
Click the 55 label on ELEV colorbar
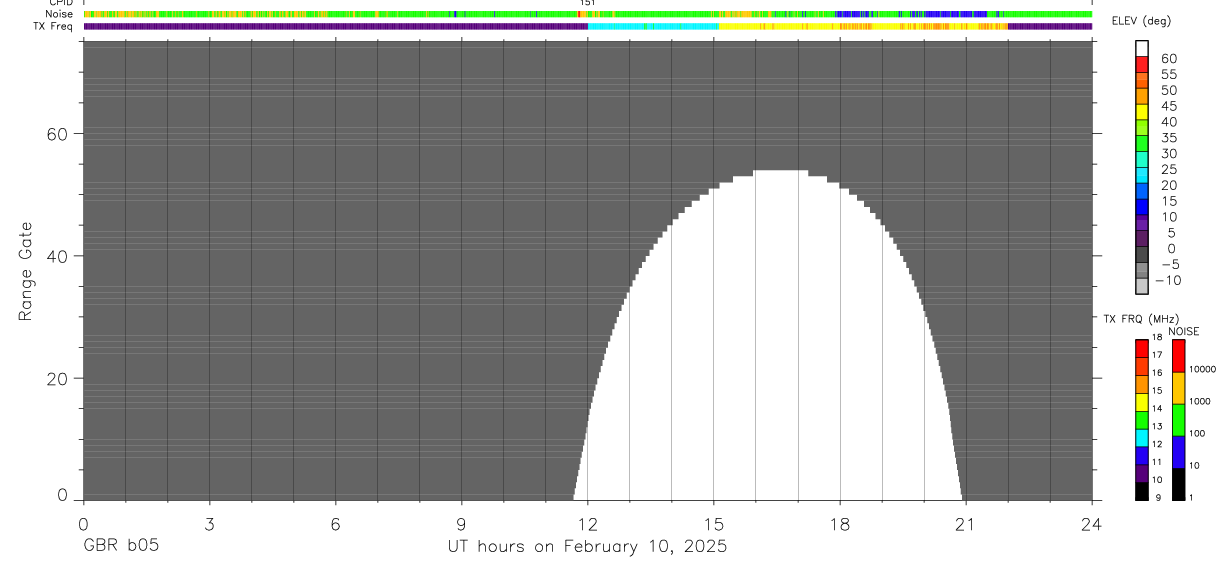(x=1168, y=75)
